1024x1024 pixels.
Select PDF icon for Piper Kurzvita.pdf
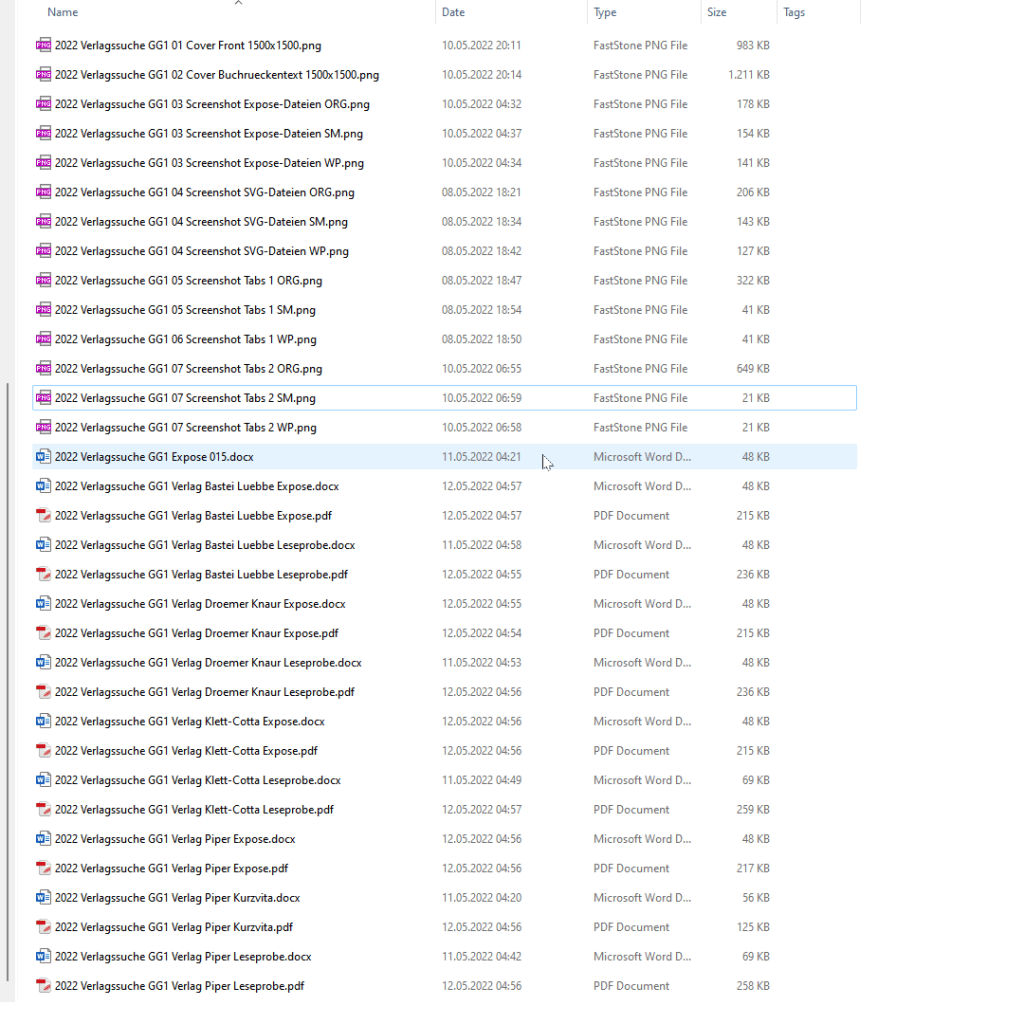click(43, 927)
